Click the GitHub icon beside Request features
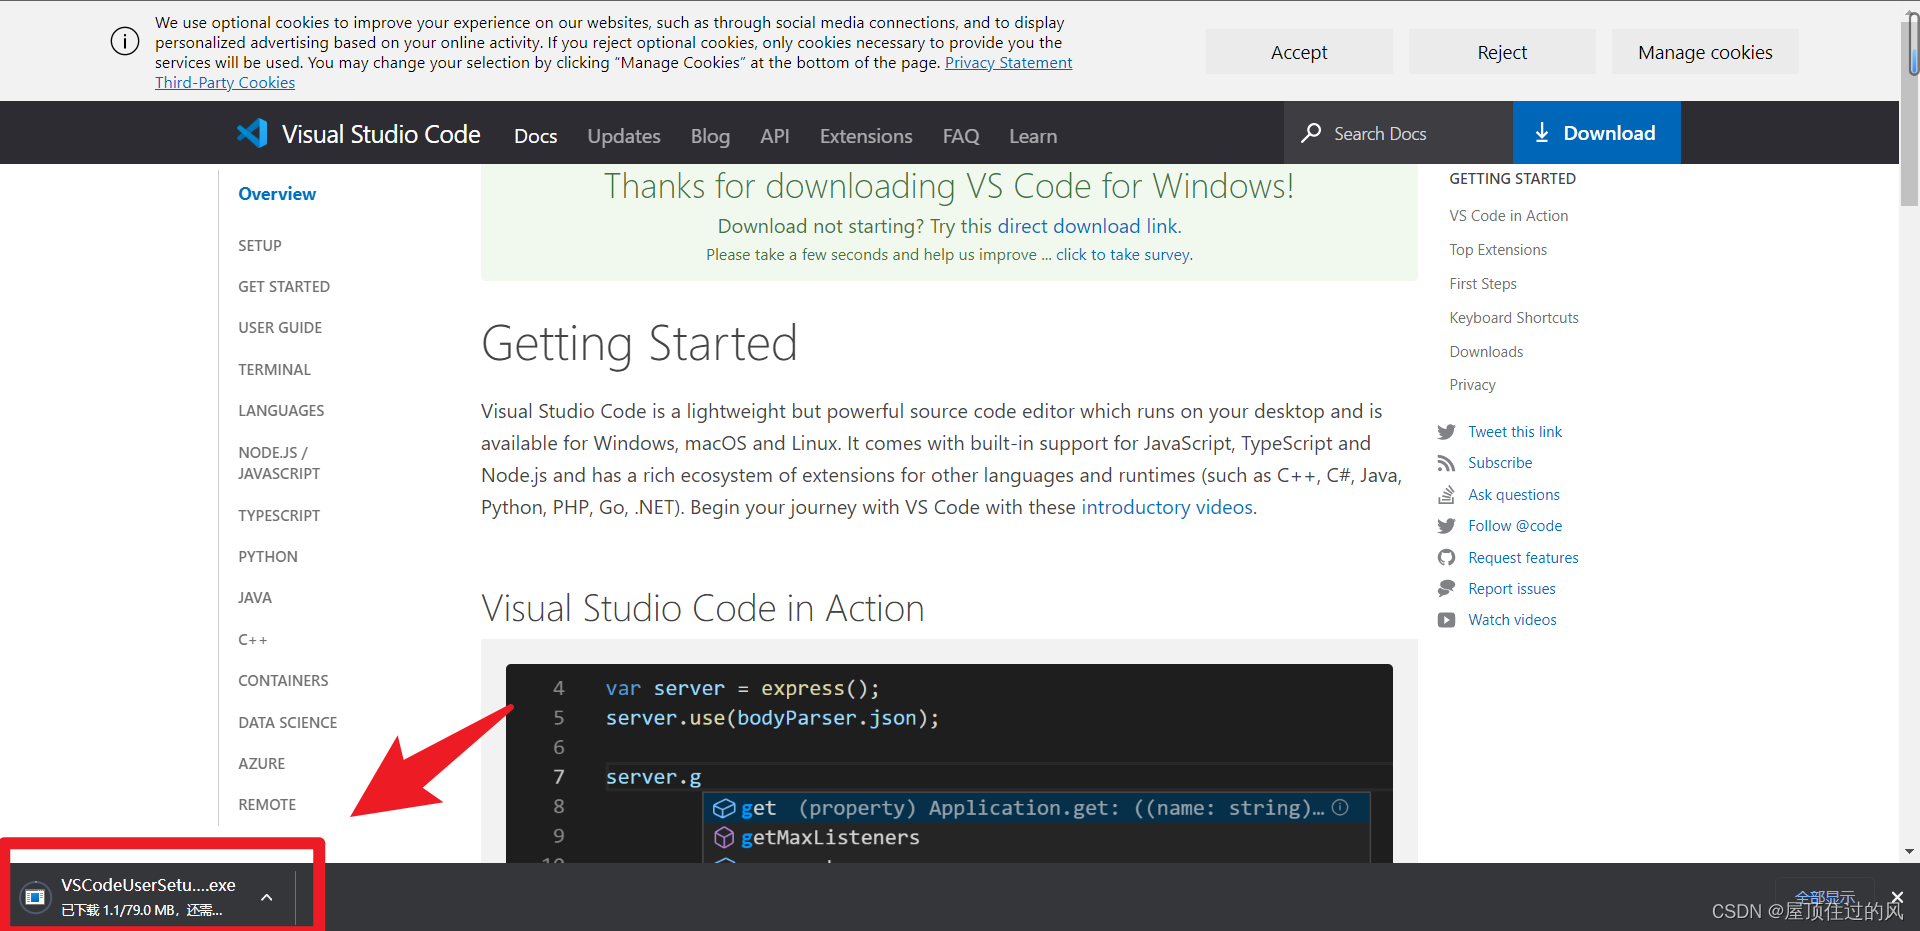Screen dimensions: 1920x931 click(x=1446, y=558)
